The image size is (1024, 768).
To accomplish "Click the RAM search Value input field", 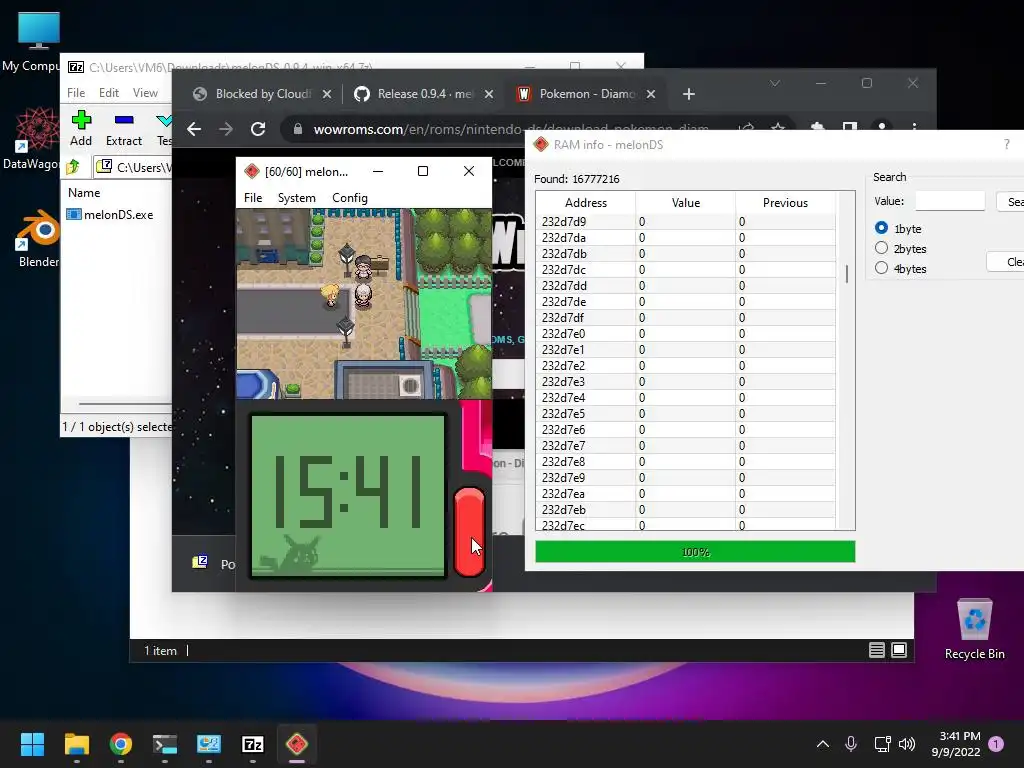I will [950, 201].
